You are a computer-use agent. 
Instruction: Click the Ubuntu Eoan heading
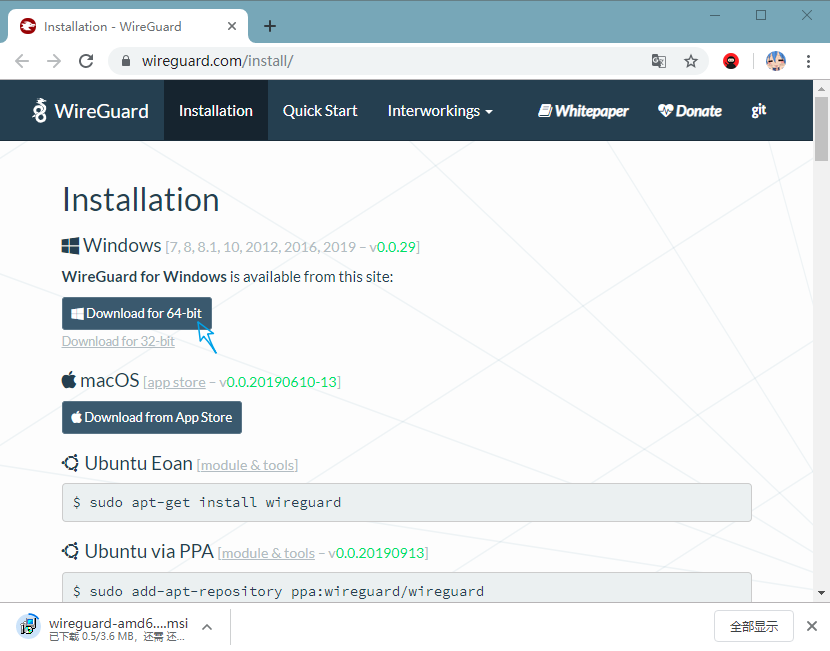[x=139, y=463]
